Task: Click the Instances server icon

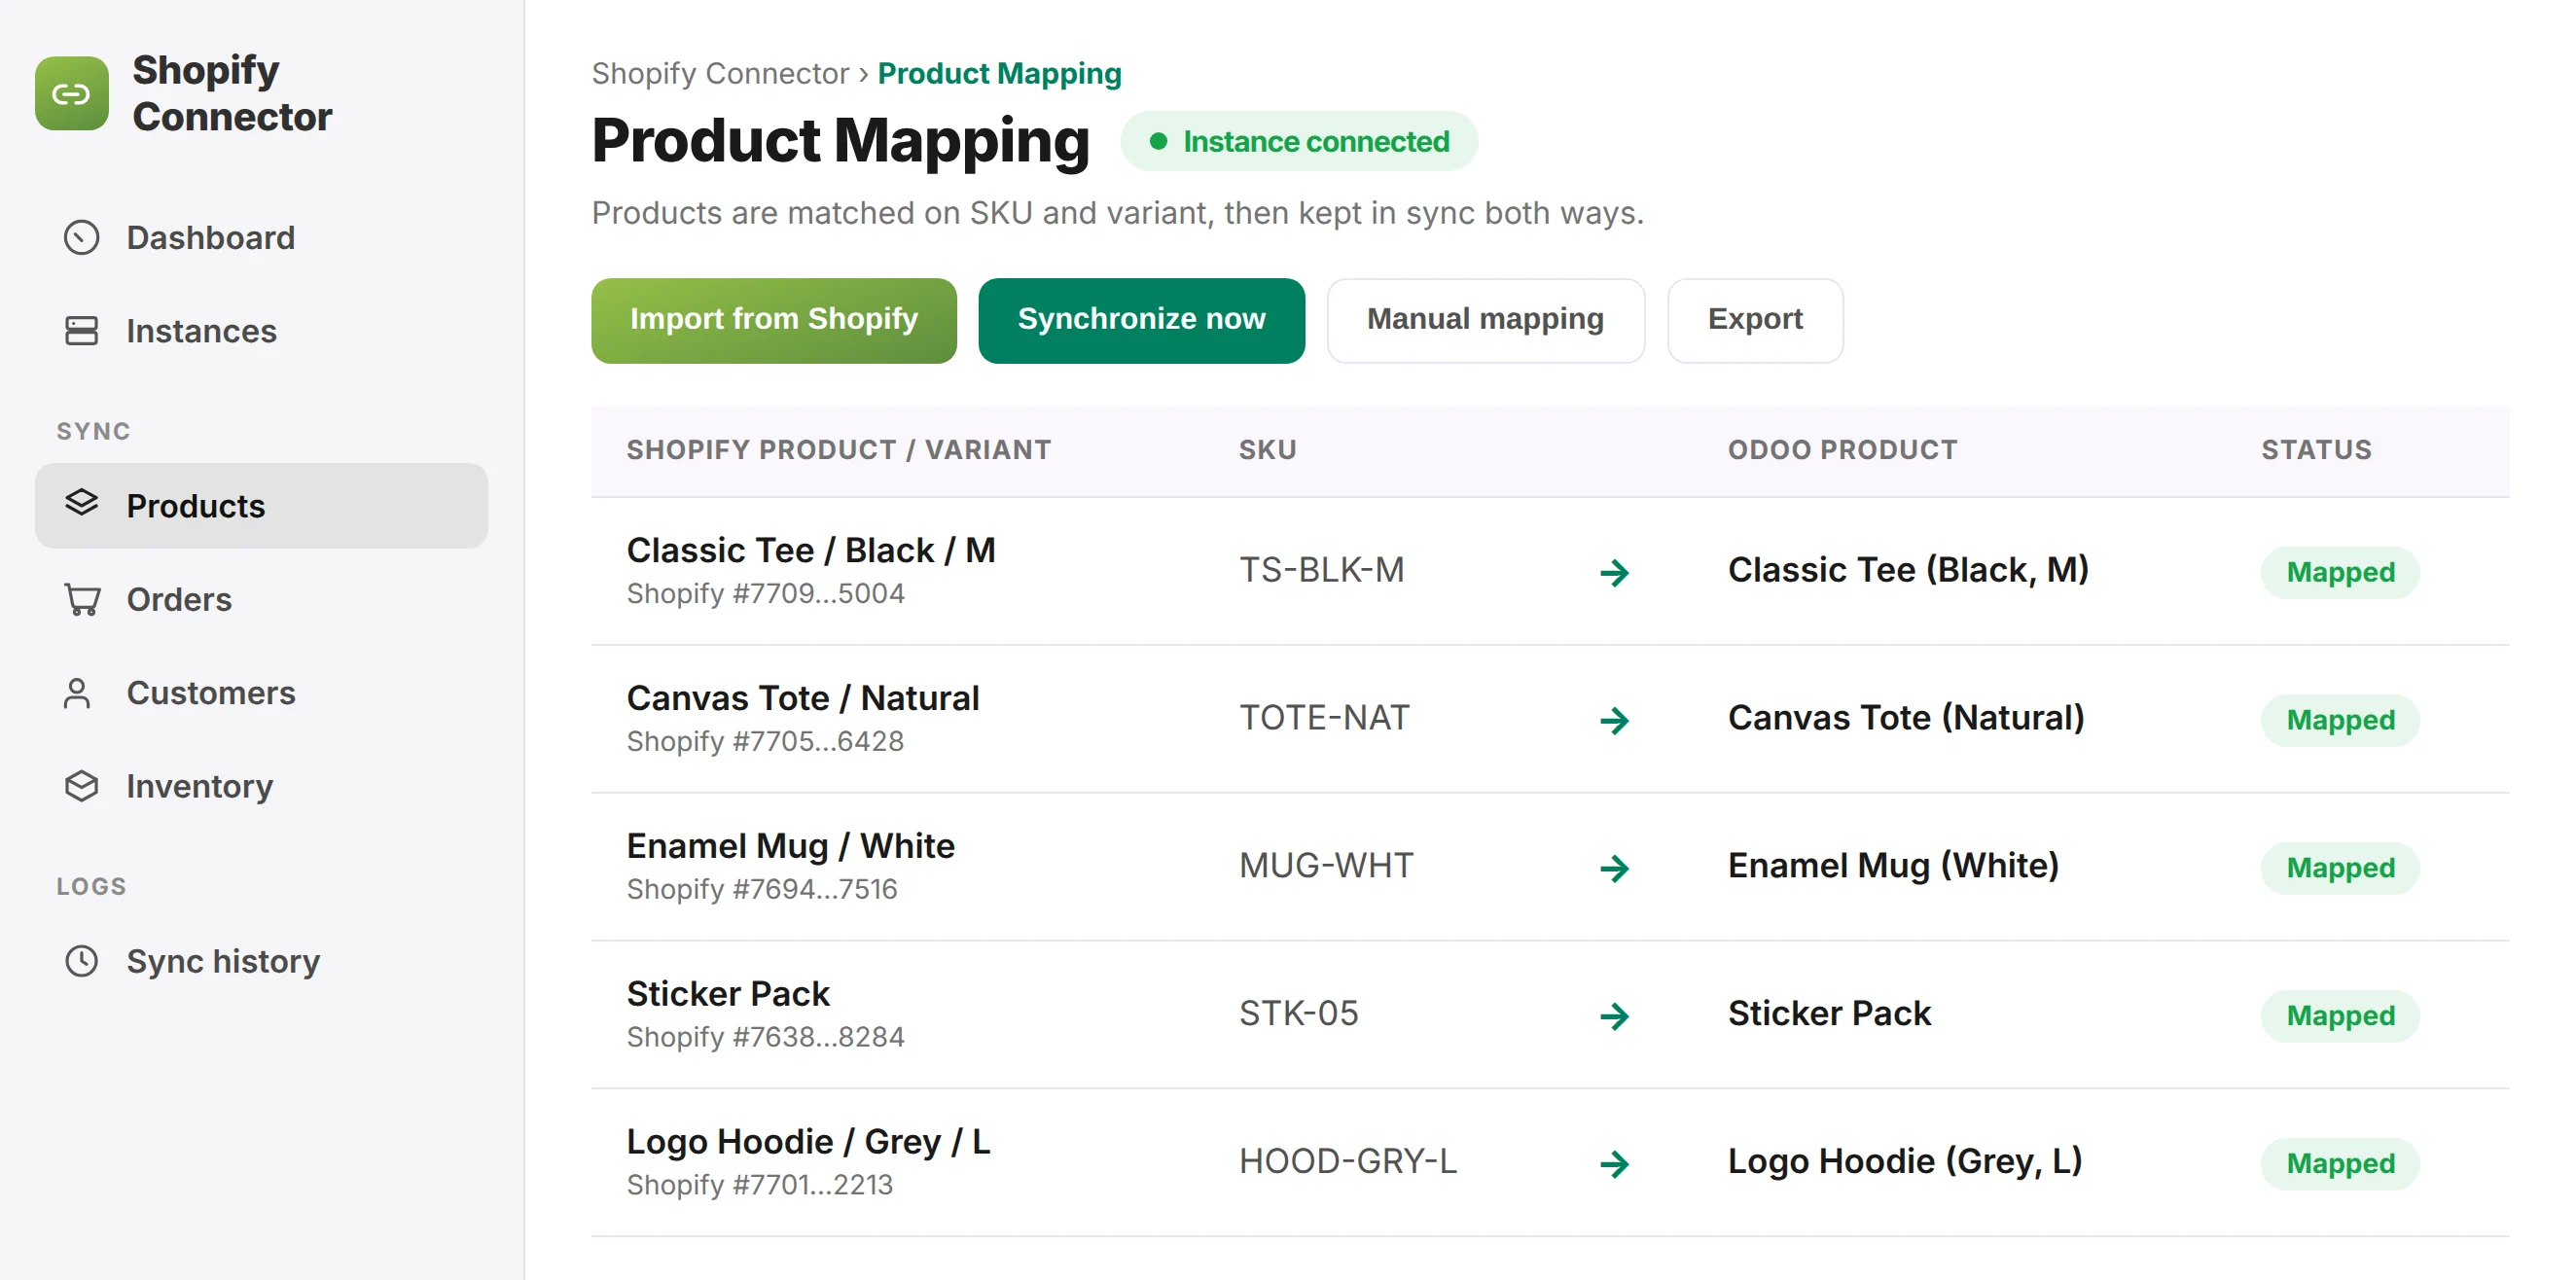Action: pos(81,331)
